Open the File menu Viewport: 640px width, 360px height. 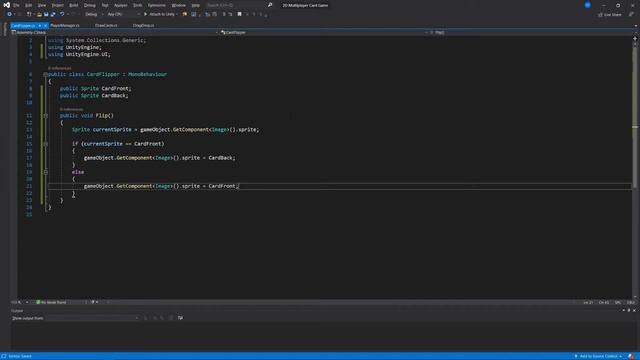[x=16, y=5]
